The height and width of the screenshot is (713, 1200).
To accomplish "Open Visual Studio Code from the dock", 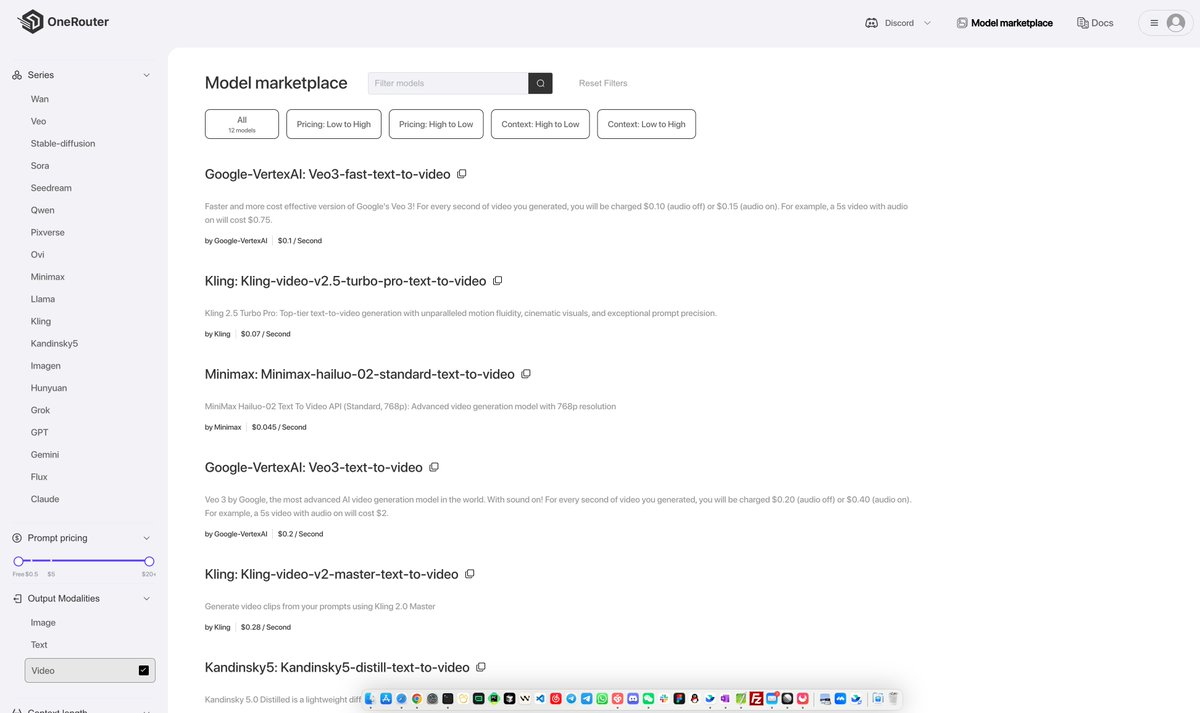I will click(x=540, y=698).
